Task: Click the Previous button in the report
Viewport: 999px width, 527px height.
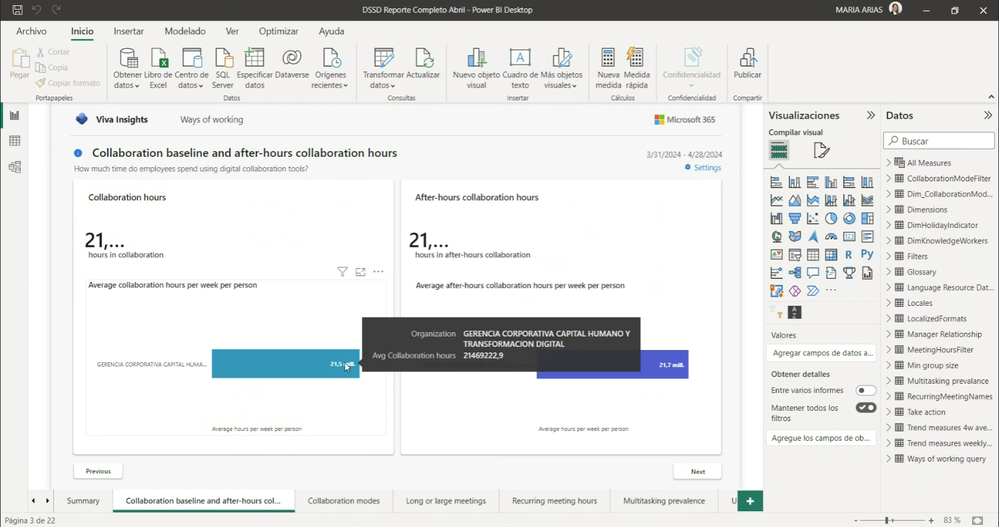Action: (x=98, y=472)
